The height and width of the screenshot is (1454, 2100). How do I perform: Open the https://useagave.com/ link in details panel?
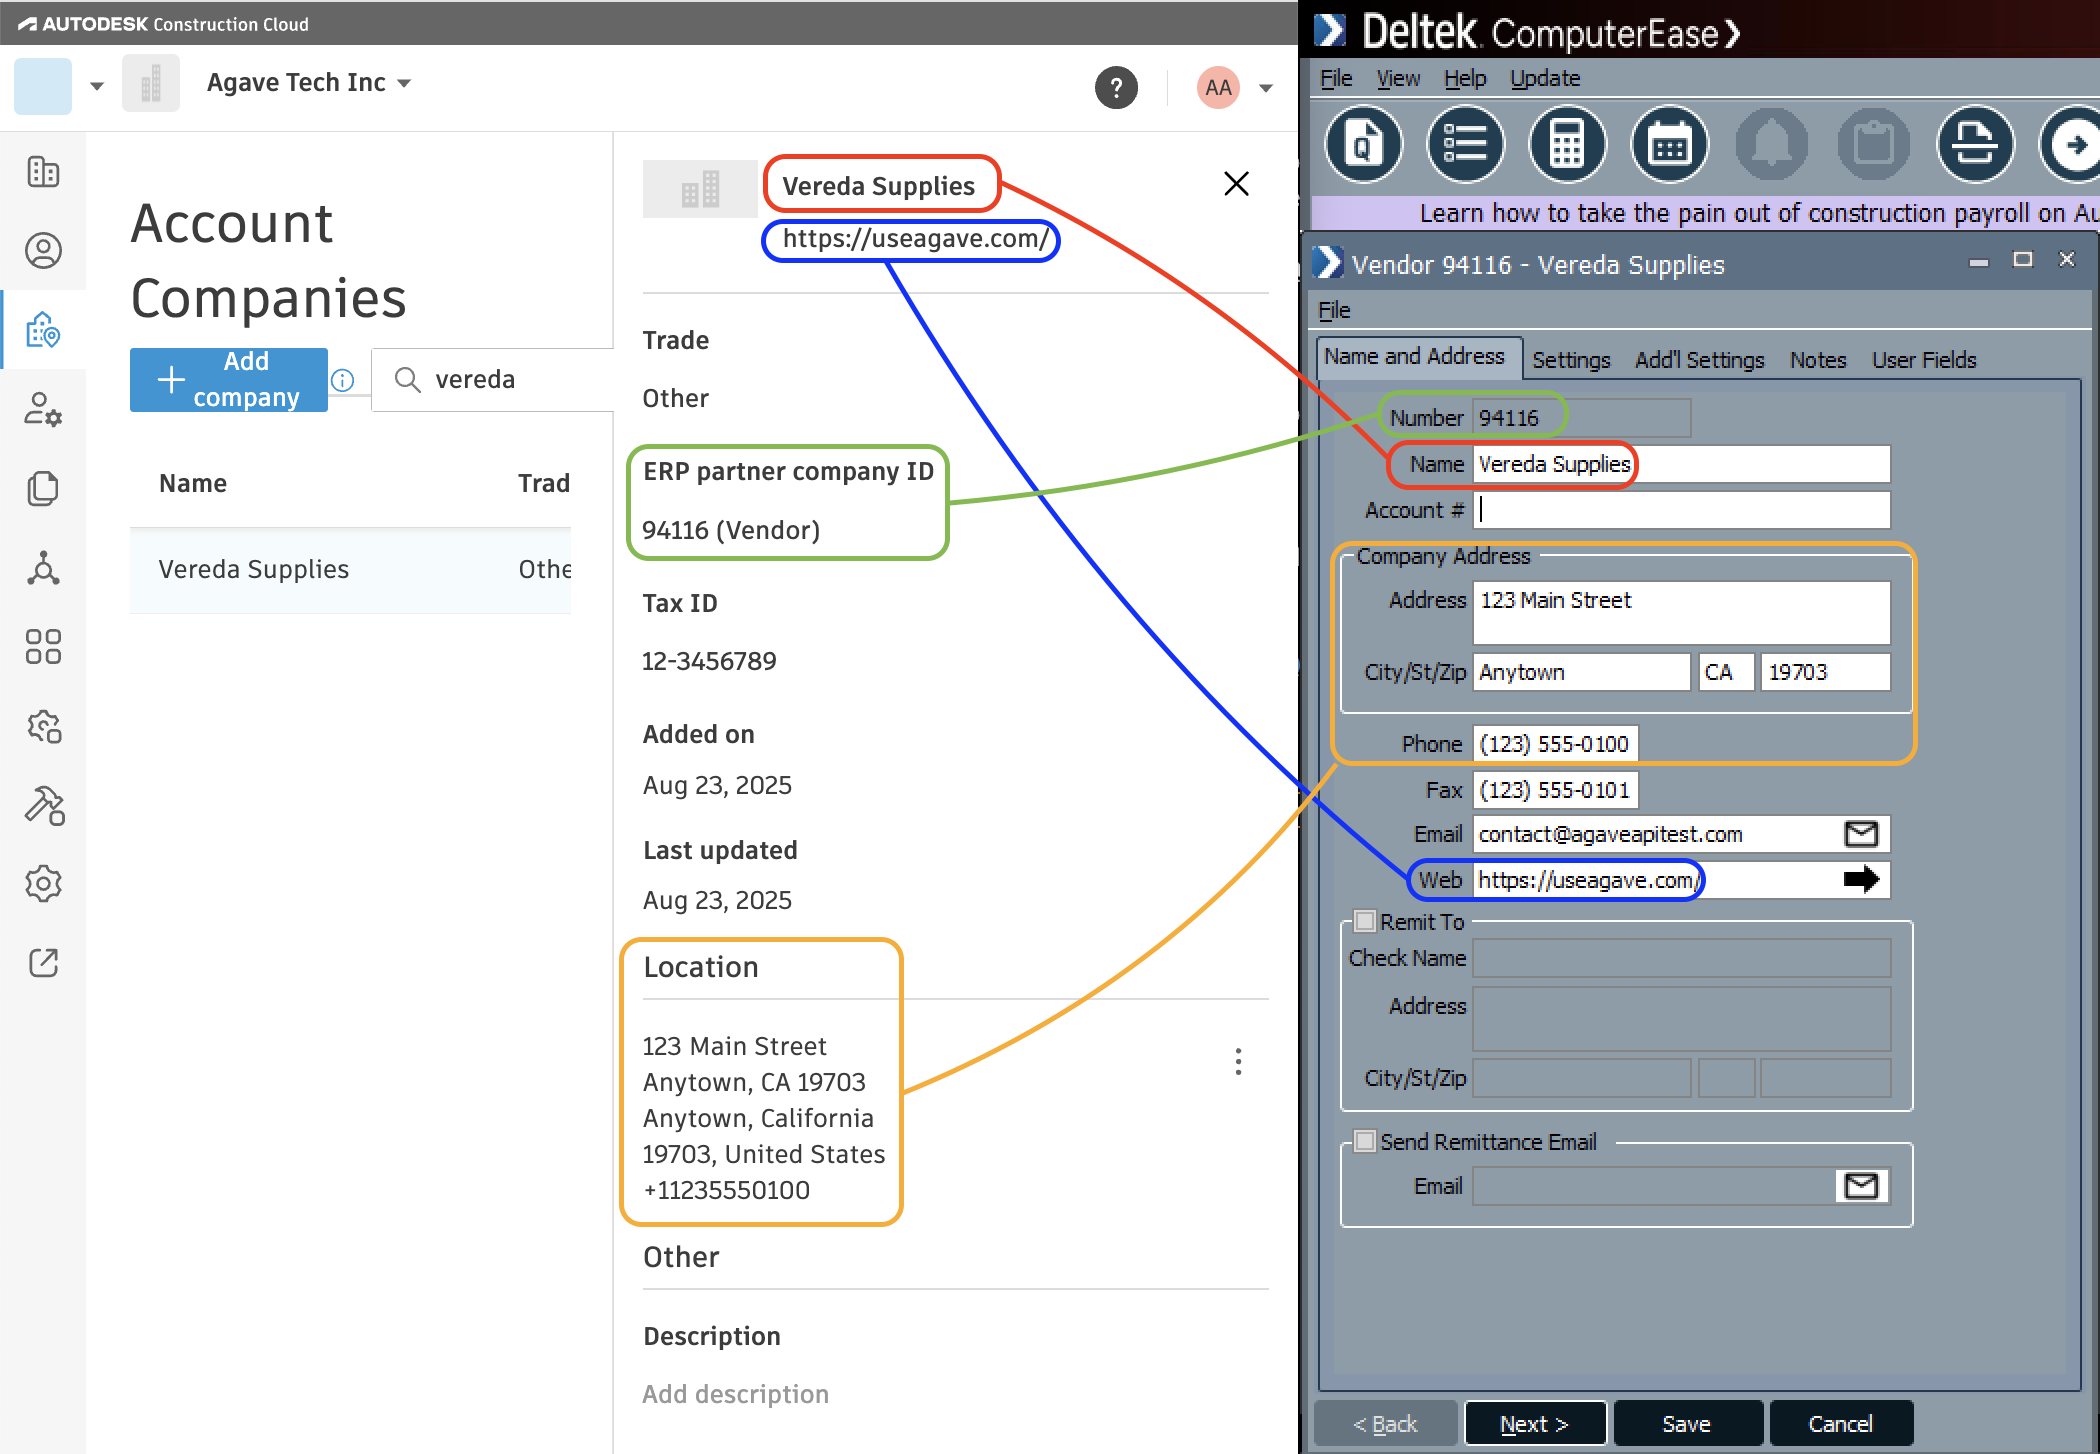pos(915,239)
